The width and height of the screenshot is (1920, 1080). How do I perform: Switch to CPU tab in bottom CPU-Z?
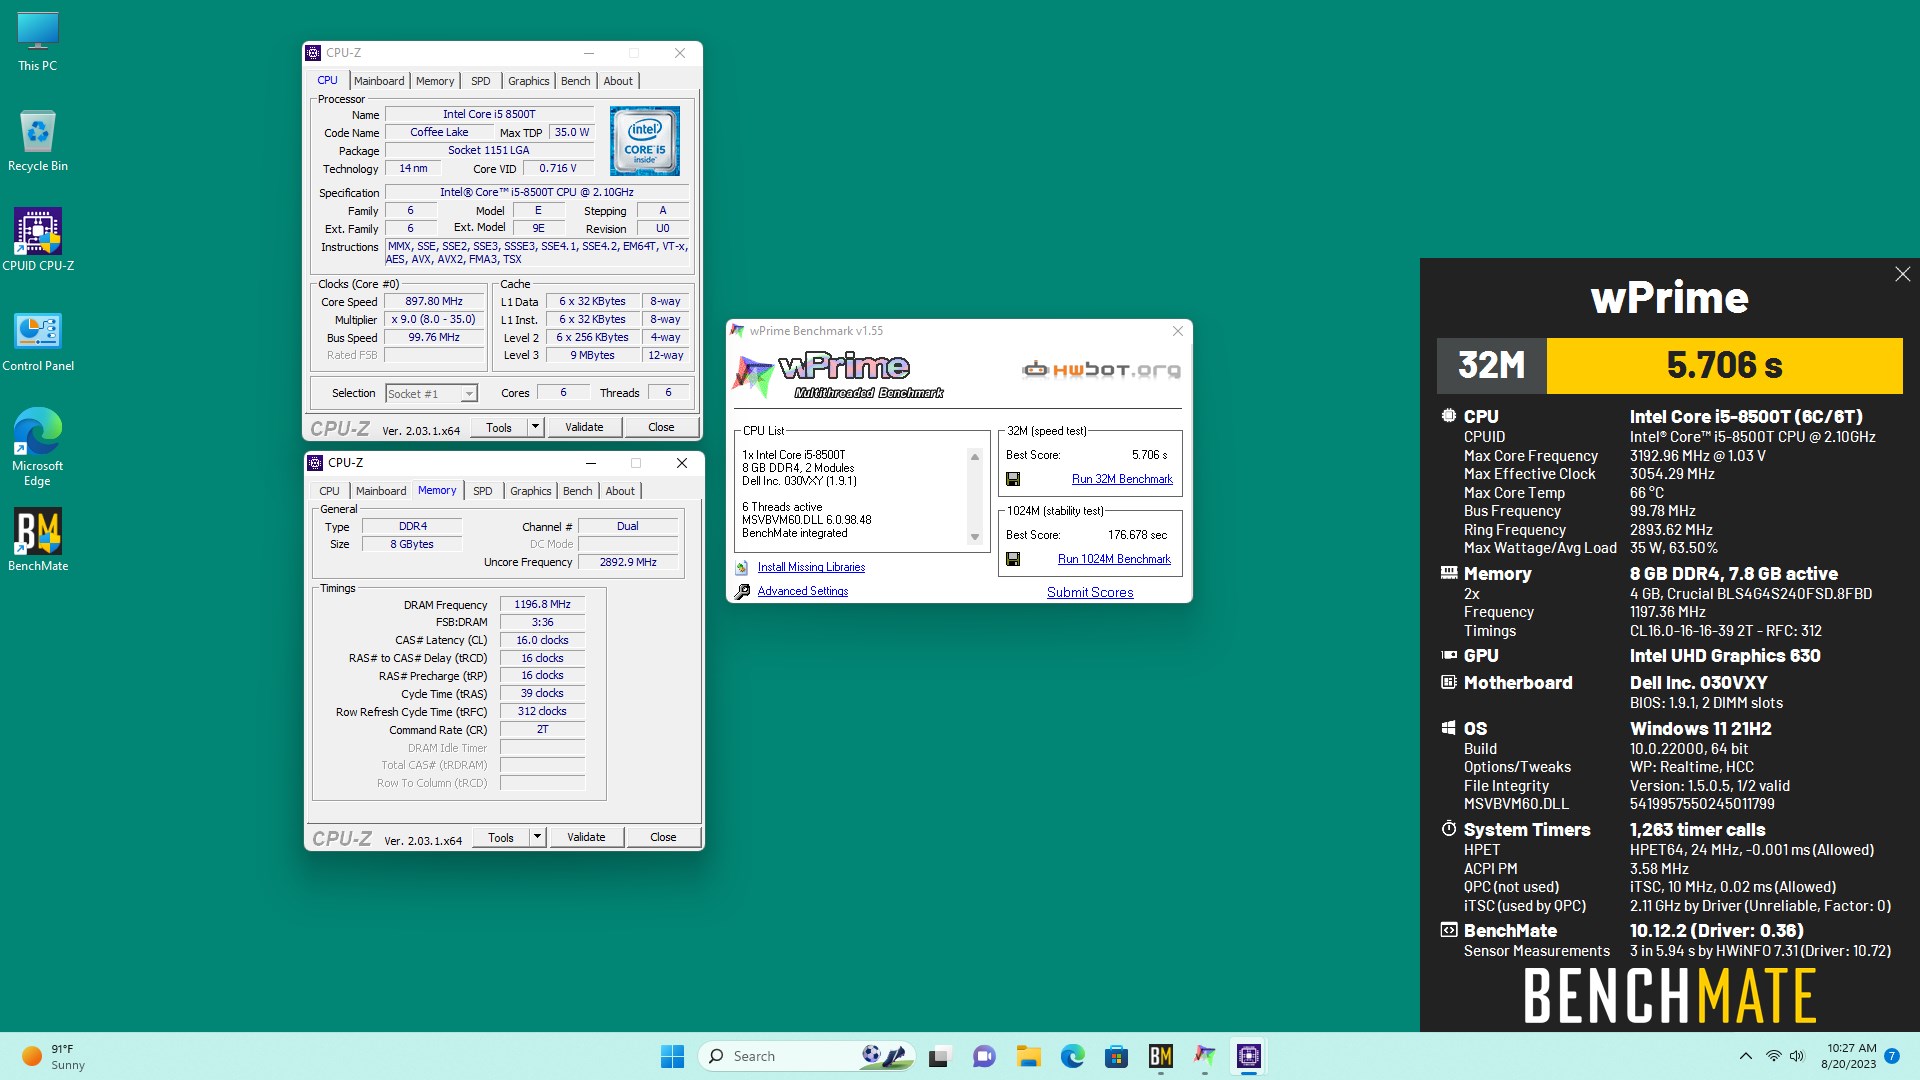[x=329, y=491]
